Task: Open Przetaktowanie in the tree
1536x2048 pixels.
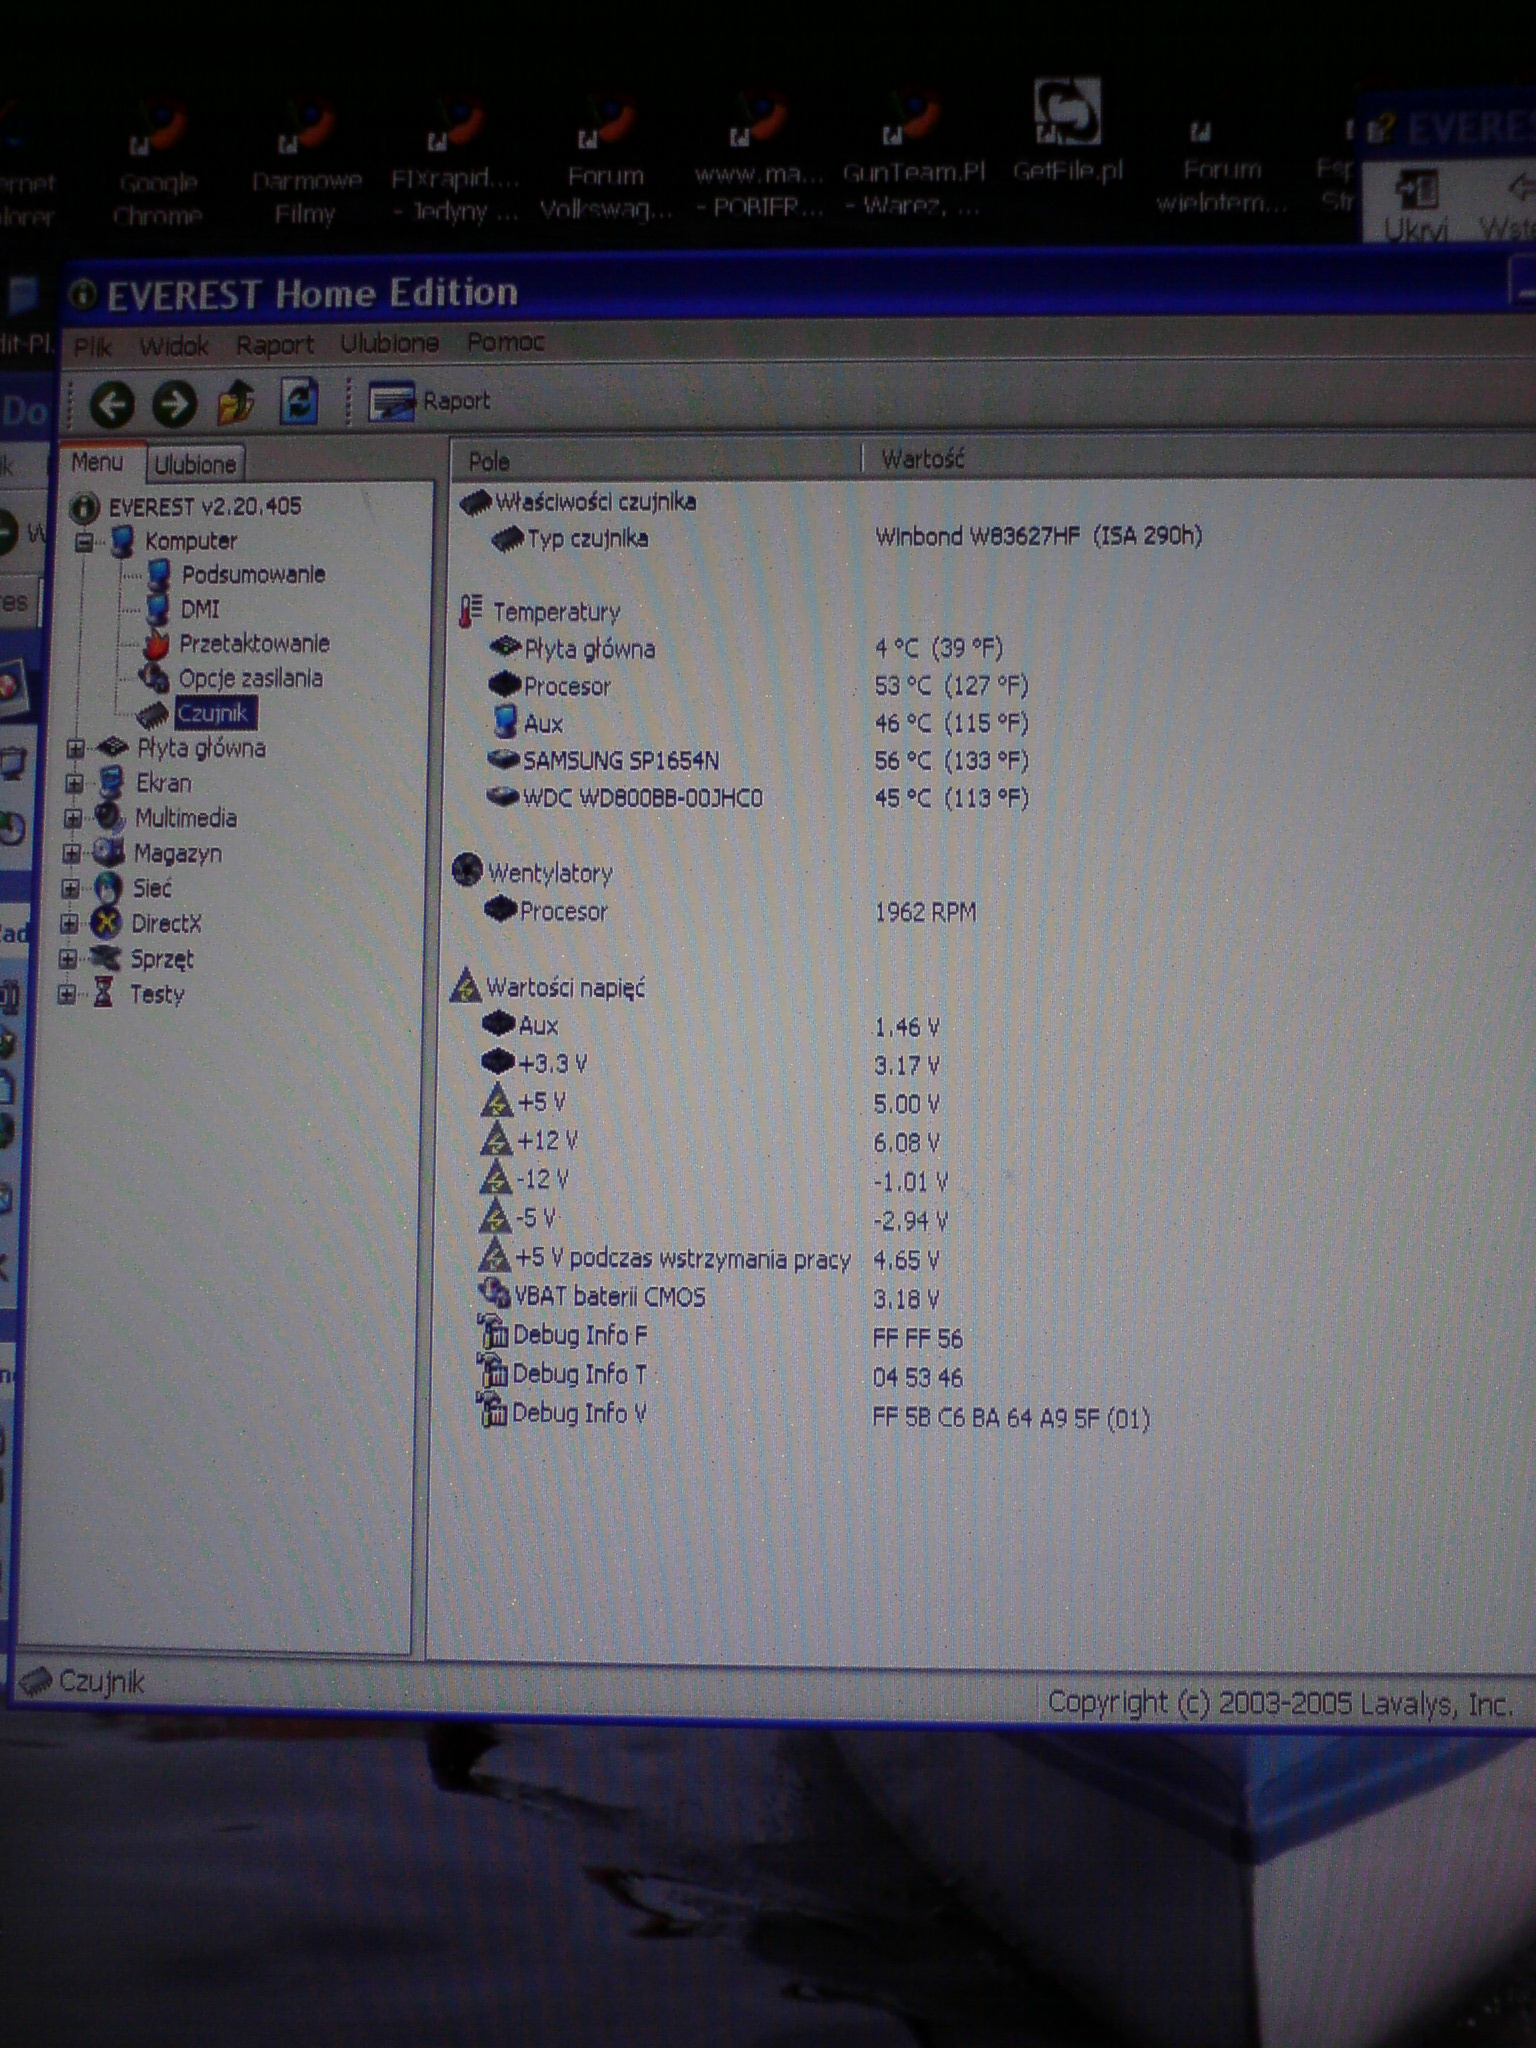Action: [254, 644]
